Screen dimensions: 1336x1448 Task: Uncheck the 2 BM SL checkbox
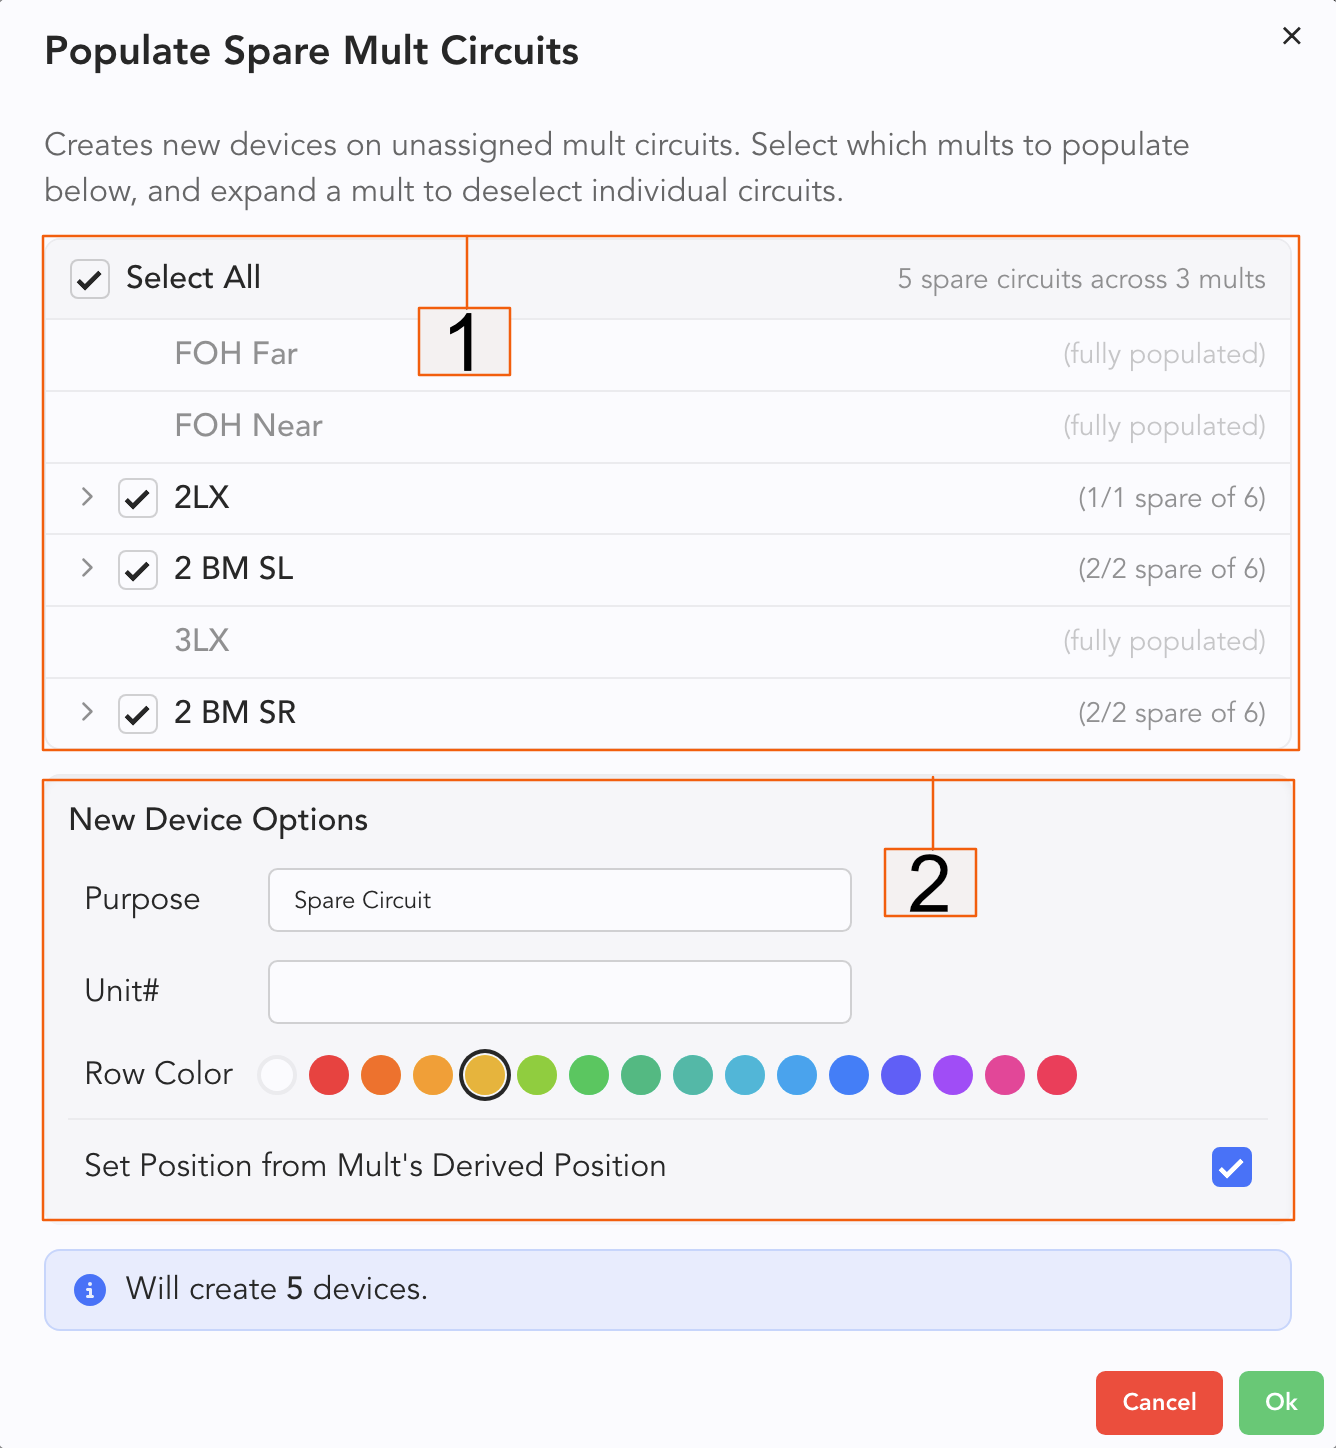click(138, 570)
